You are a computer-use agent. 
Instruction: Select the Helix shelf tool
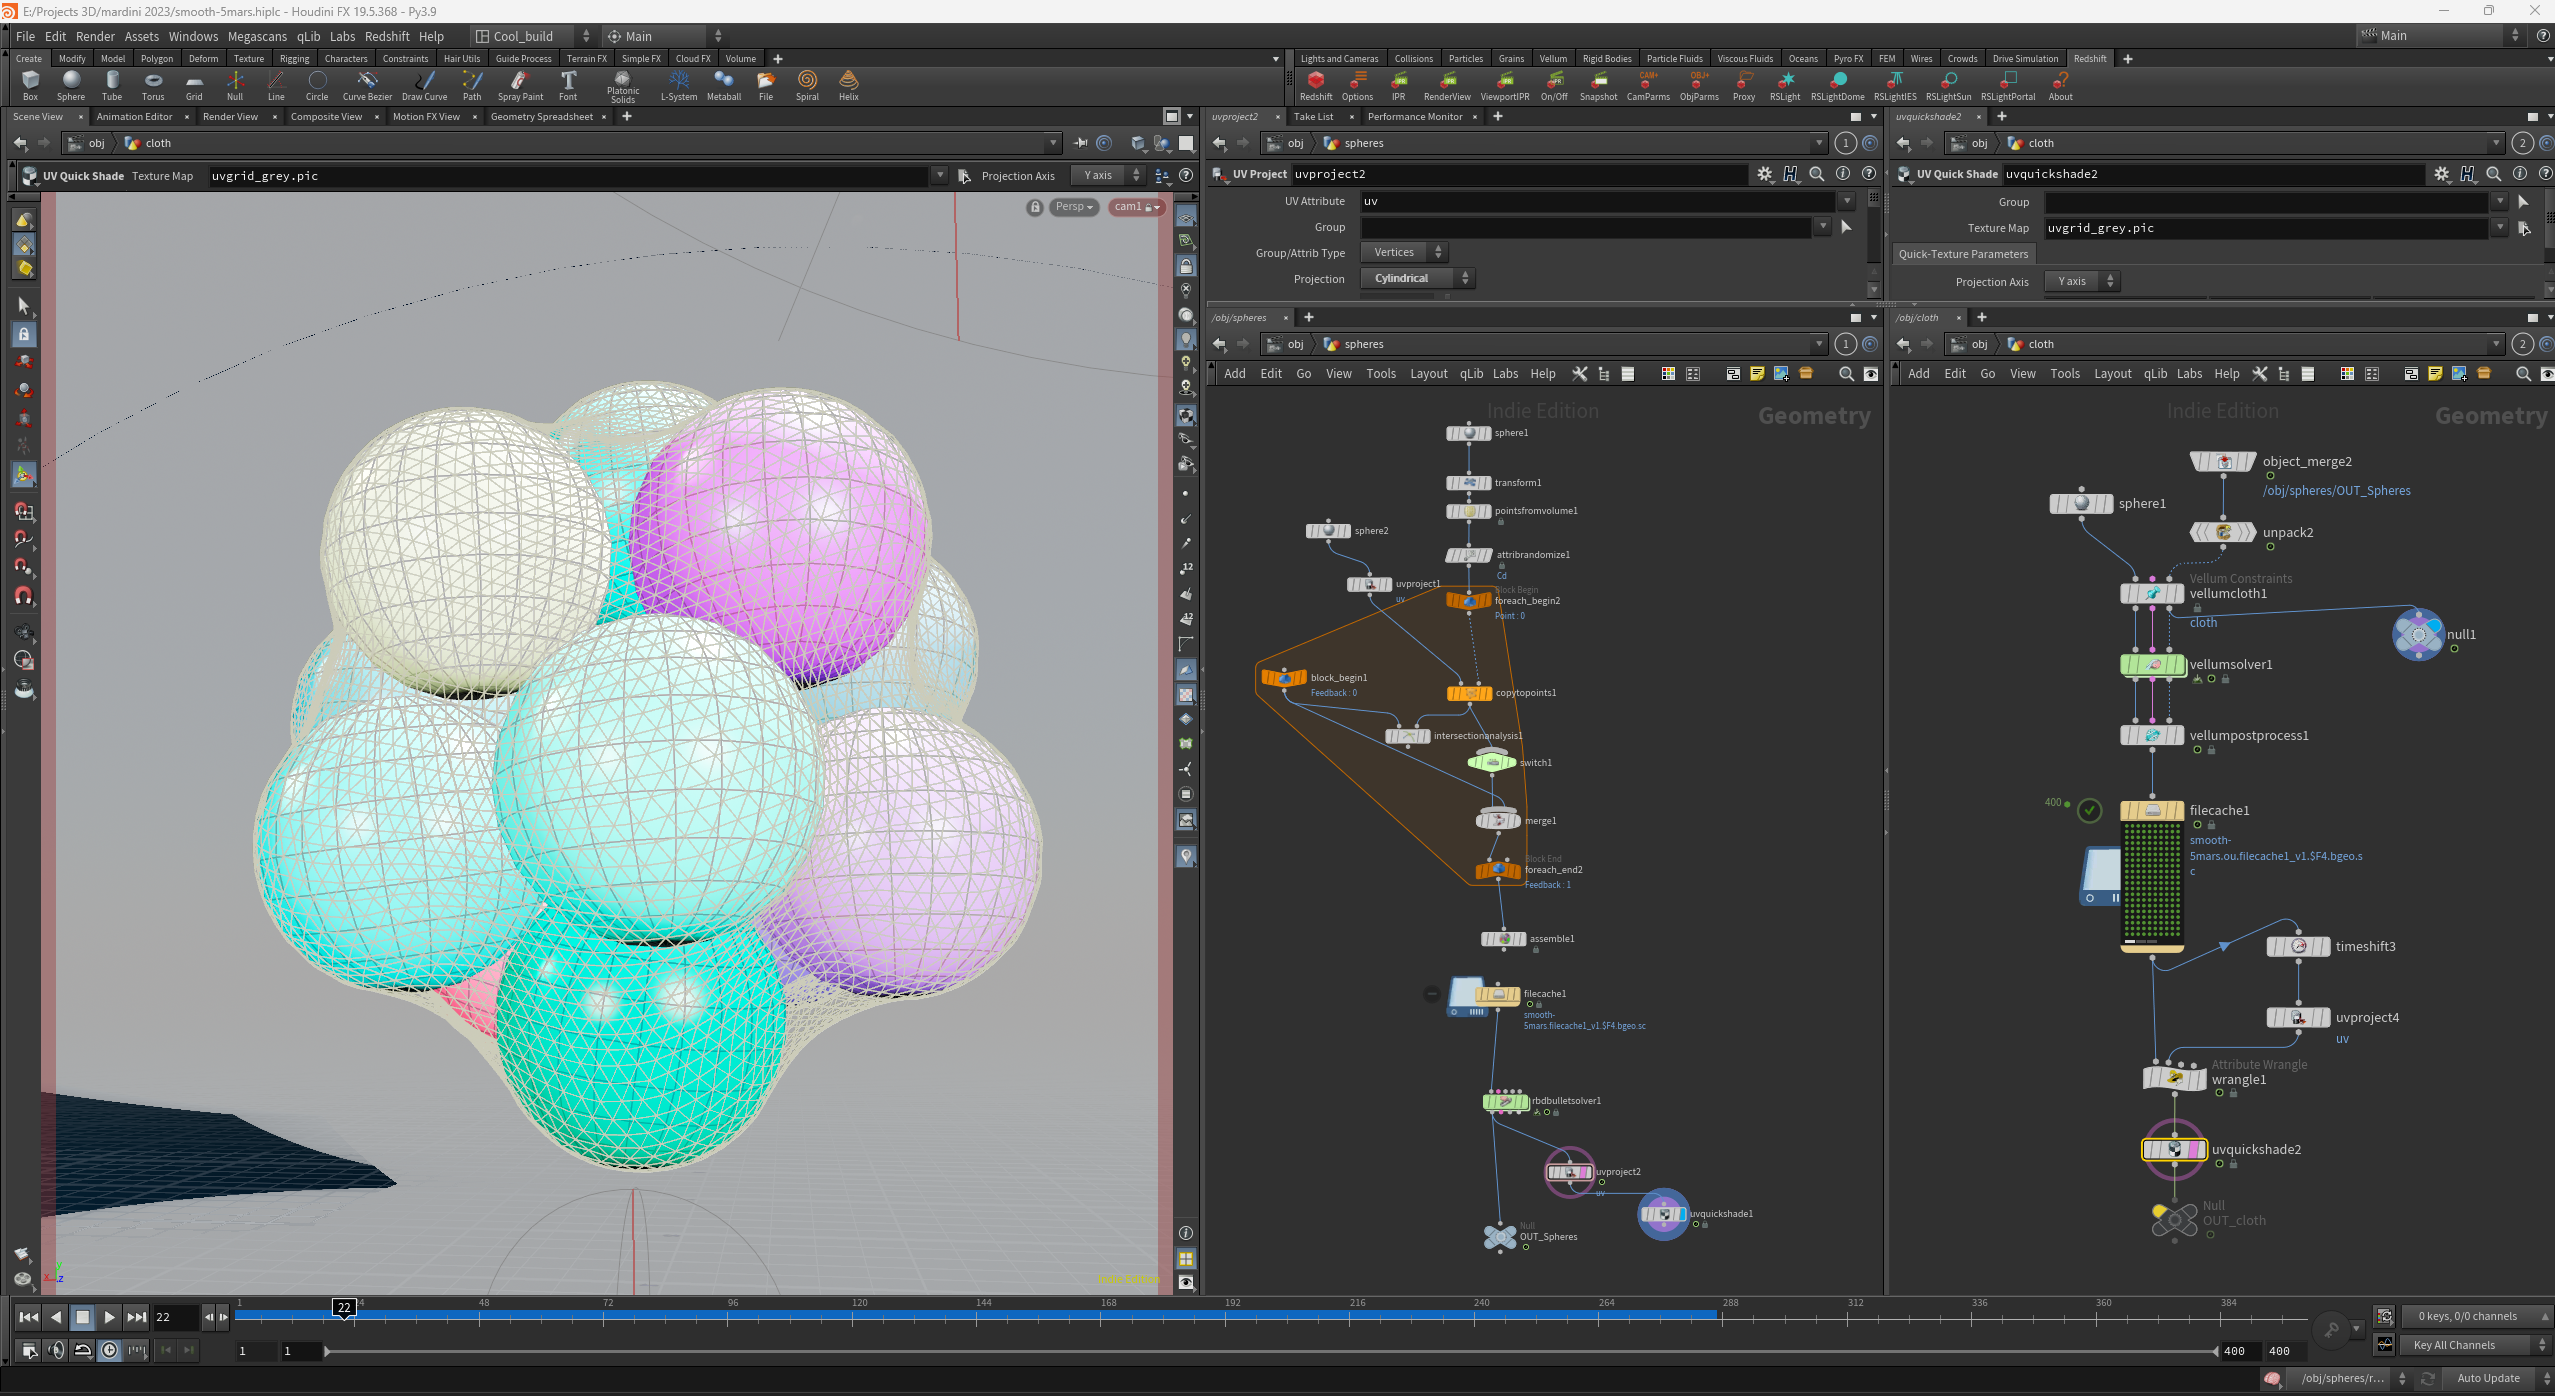click(849, 85)
